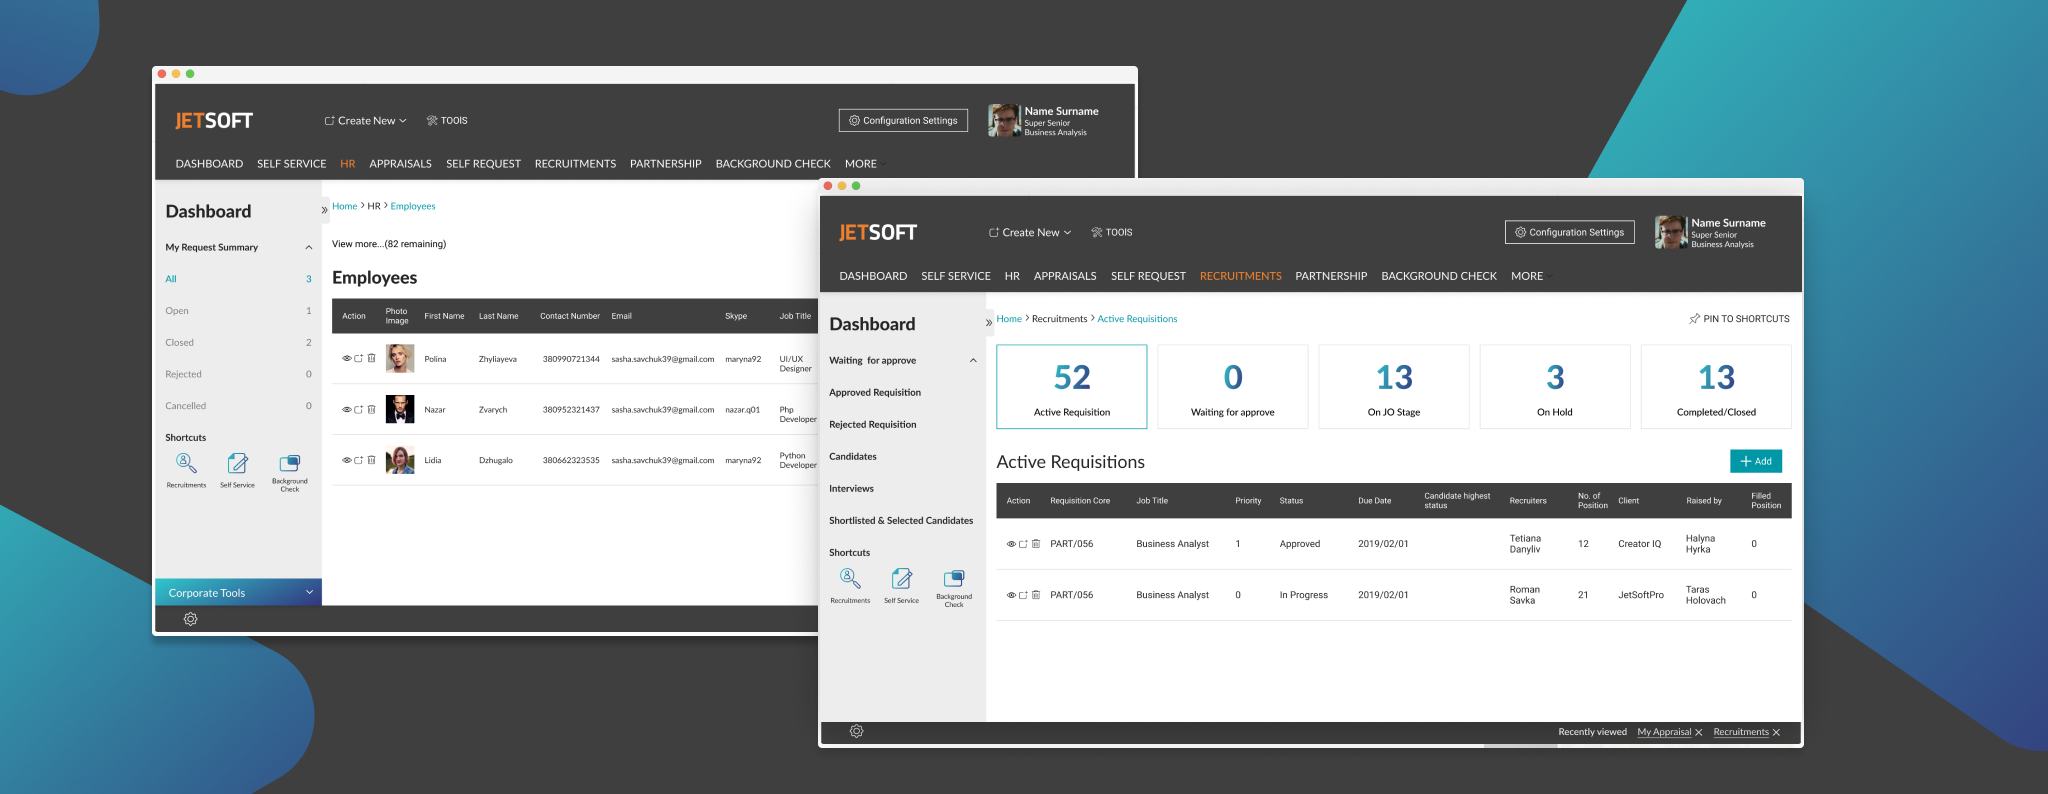This screenshot has width=2048, height=794.
Task: Click the Add button for Active Requisitions
Action: pos(1756,461)
